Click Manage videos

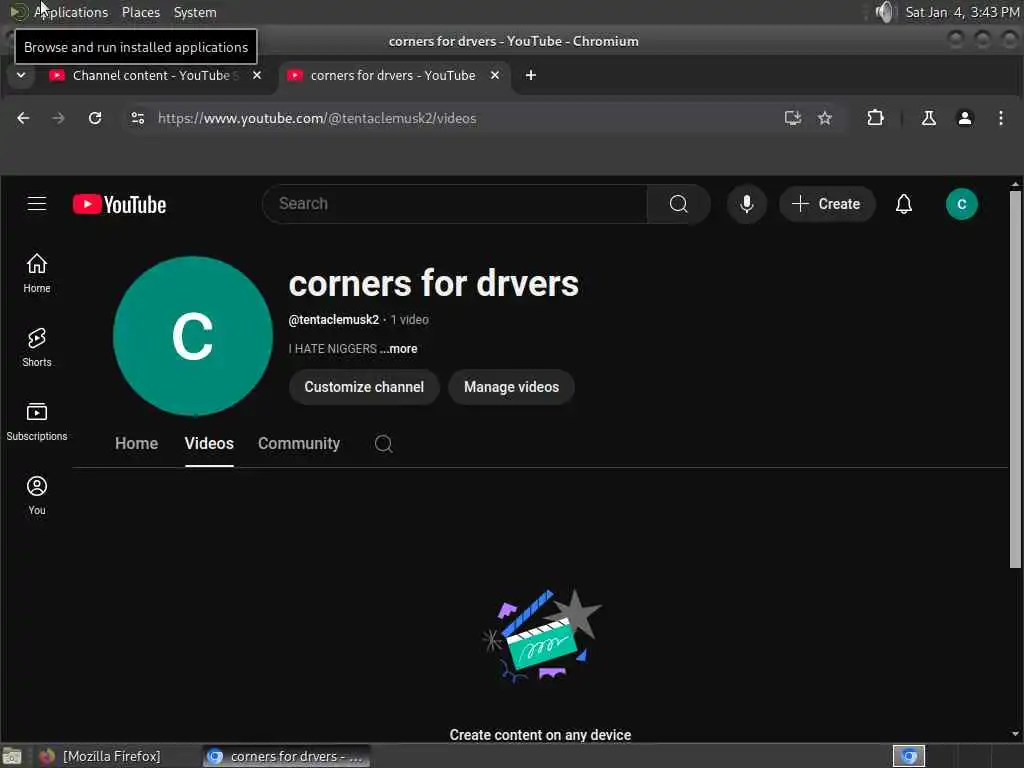point(511,387)
